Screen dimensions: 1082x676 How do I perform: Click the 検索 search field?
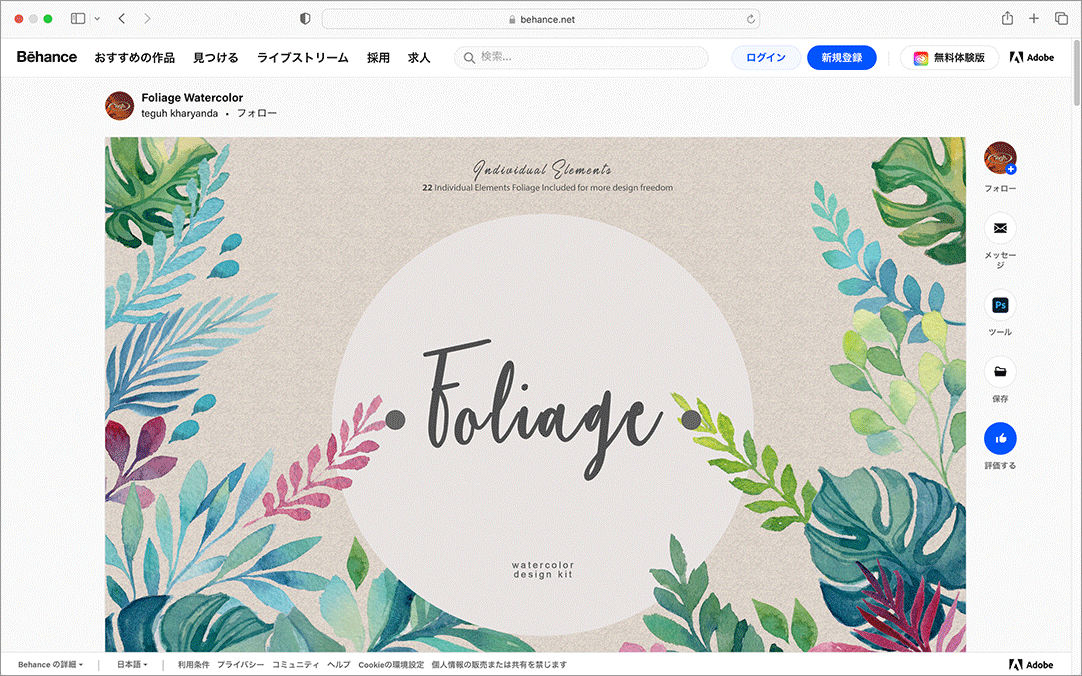point(581,57)
